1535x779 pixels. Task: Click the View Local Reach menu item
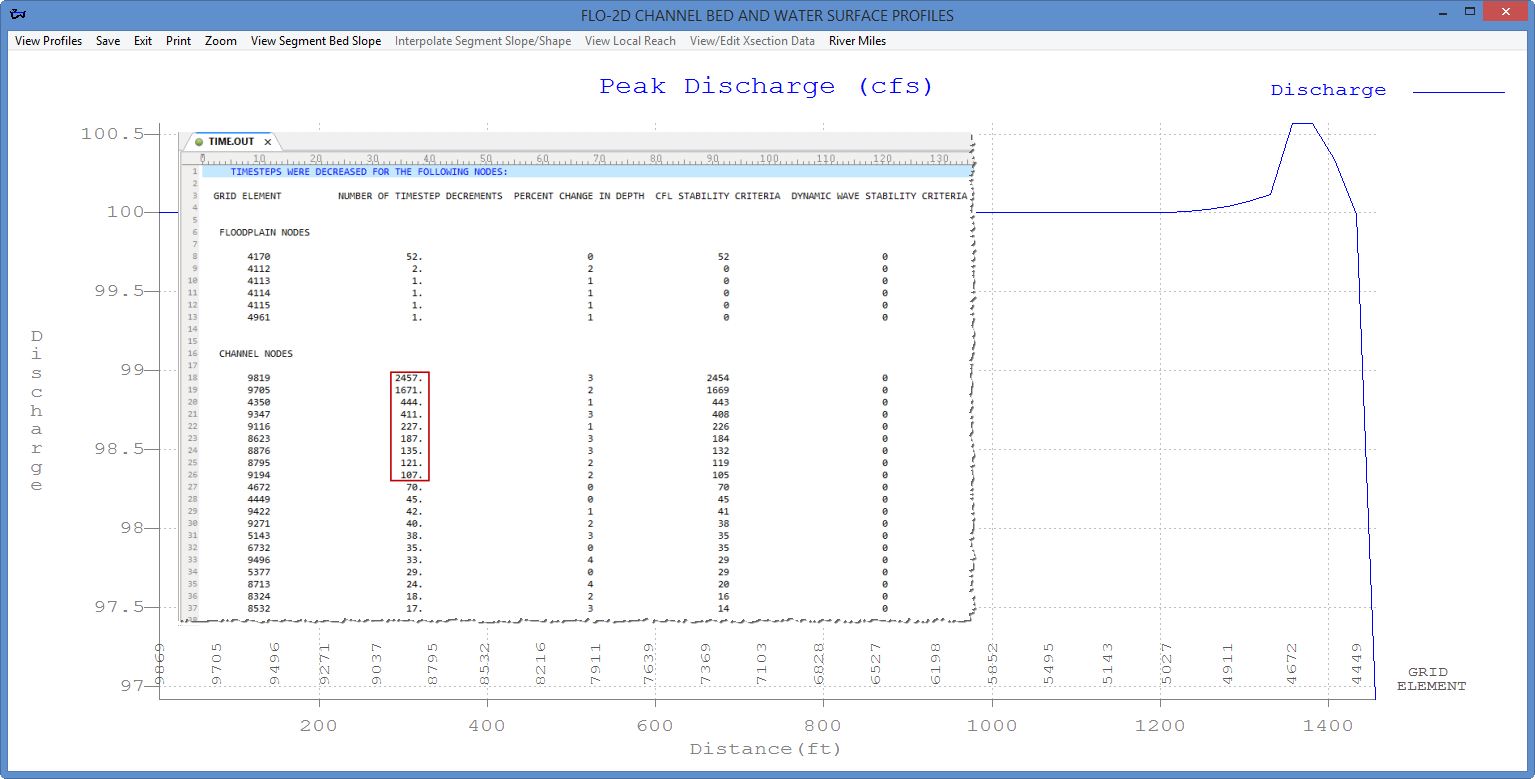[x=630, y=41]
